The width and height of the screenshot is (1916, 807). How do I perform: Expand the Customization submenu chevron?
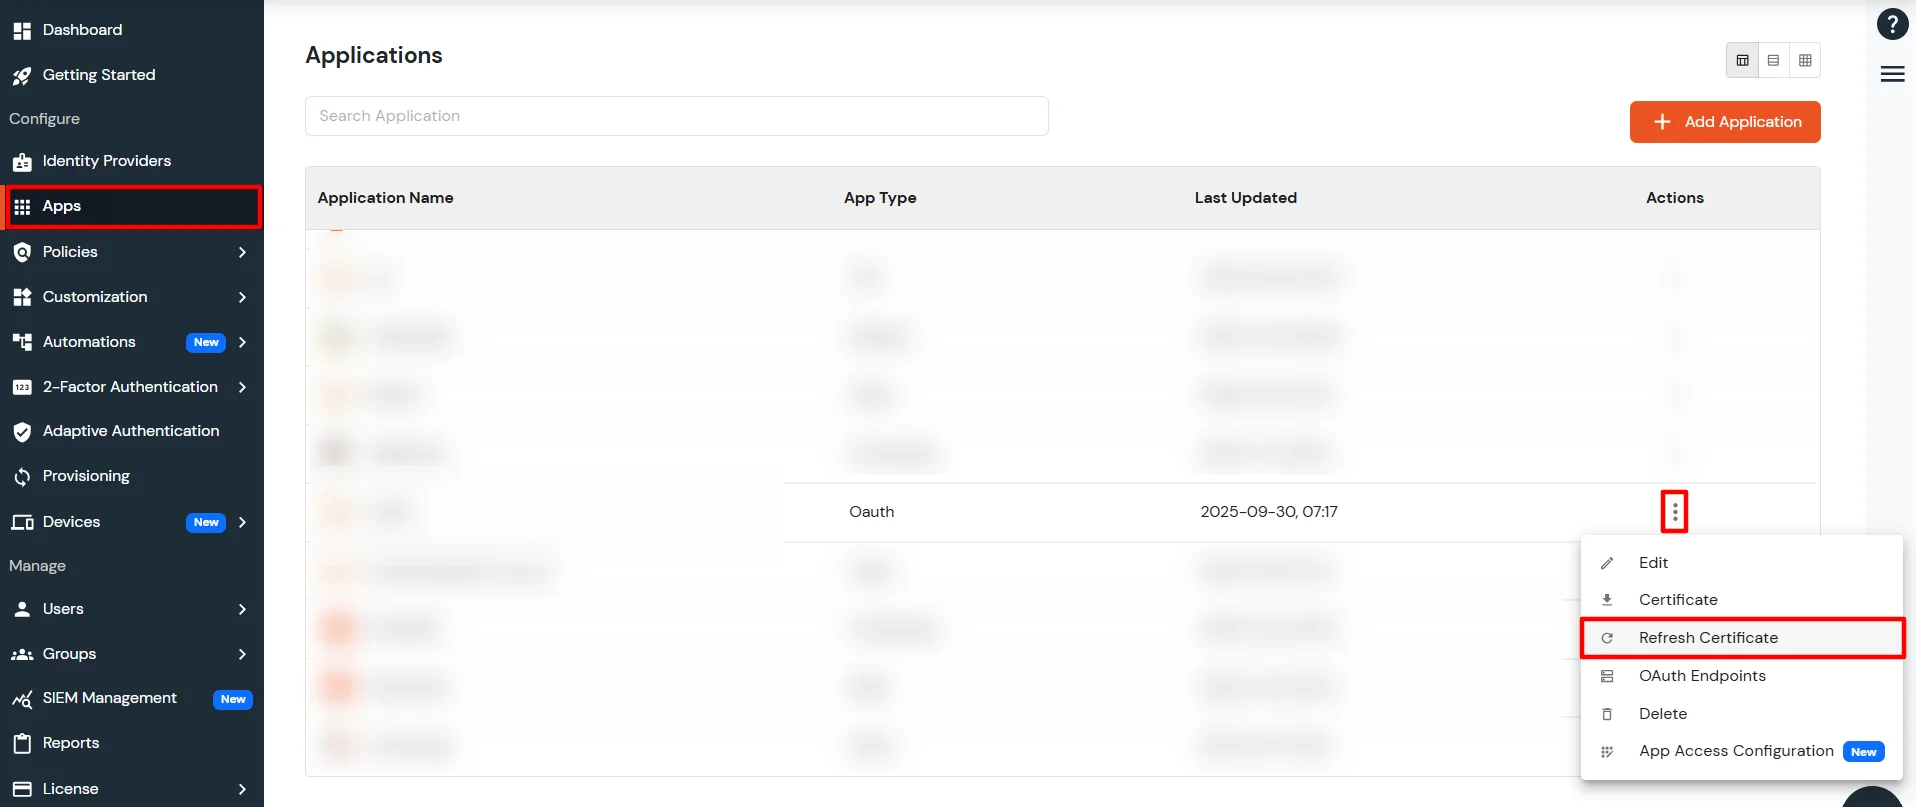coord(242,297)
